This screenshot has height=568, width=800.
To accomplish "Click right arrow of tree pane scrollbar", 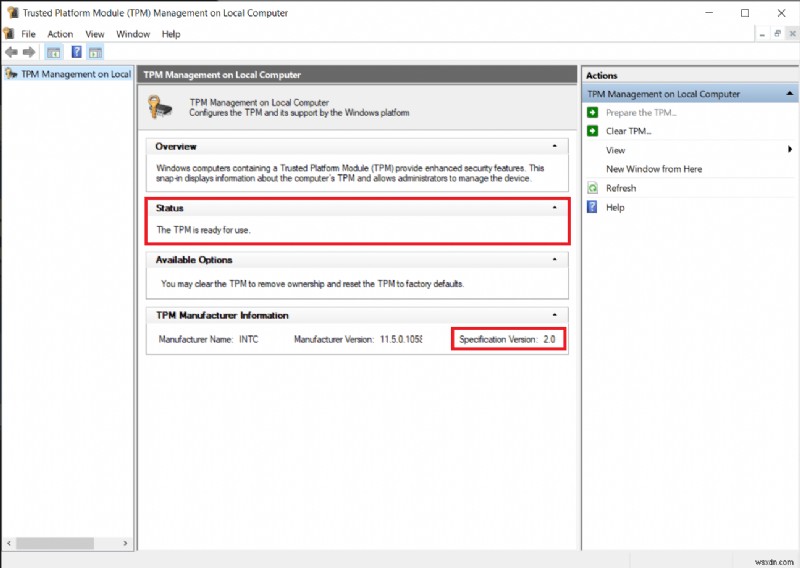I will tap(126, 543).
